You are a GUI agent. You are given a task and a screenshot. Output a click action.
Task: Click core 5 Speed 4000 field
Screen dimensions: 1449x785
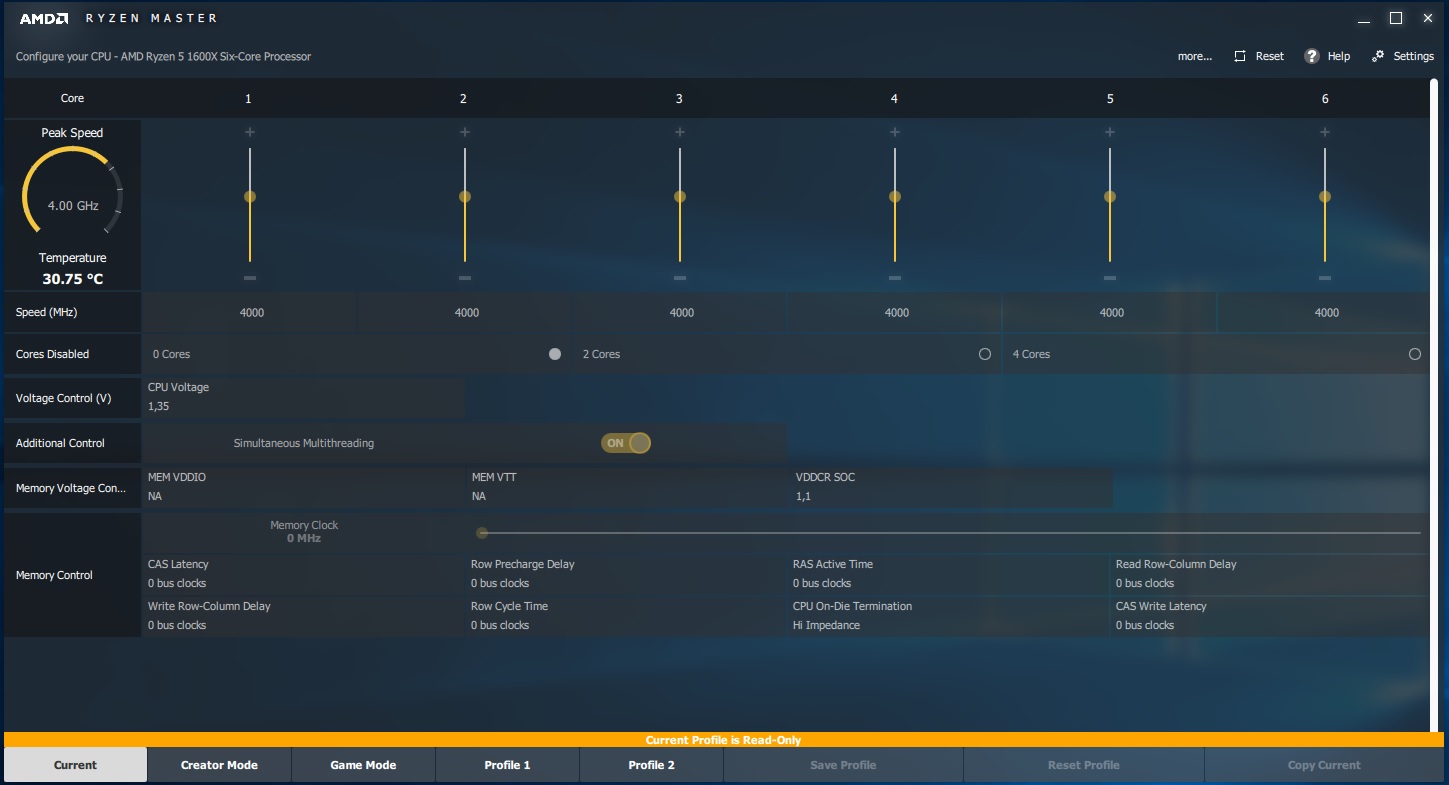point(1111,313)
